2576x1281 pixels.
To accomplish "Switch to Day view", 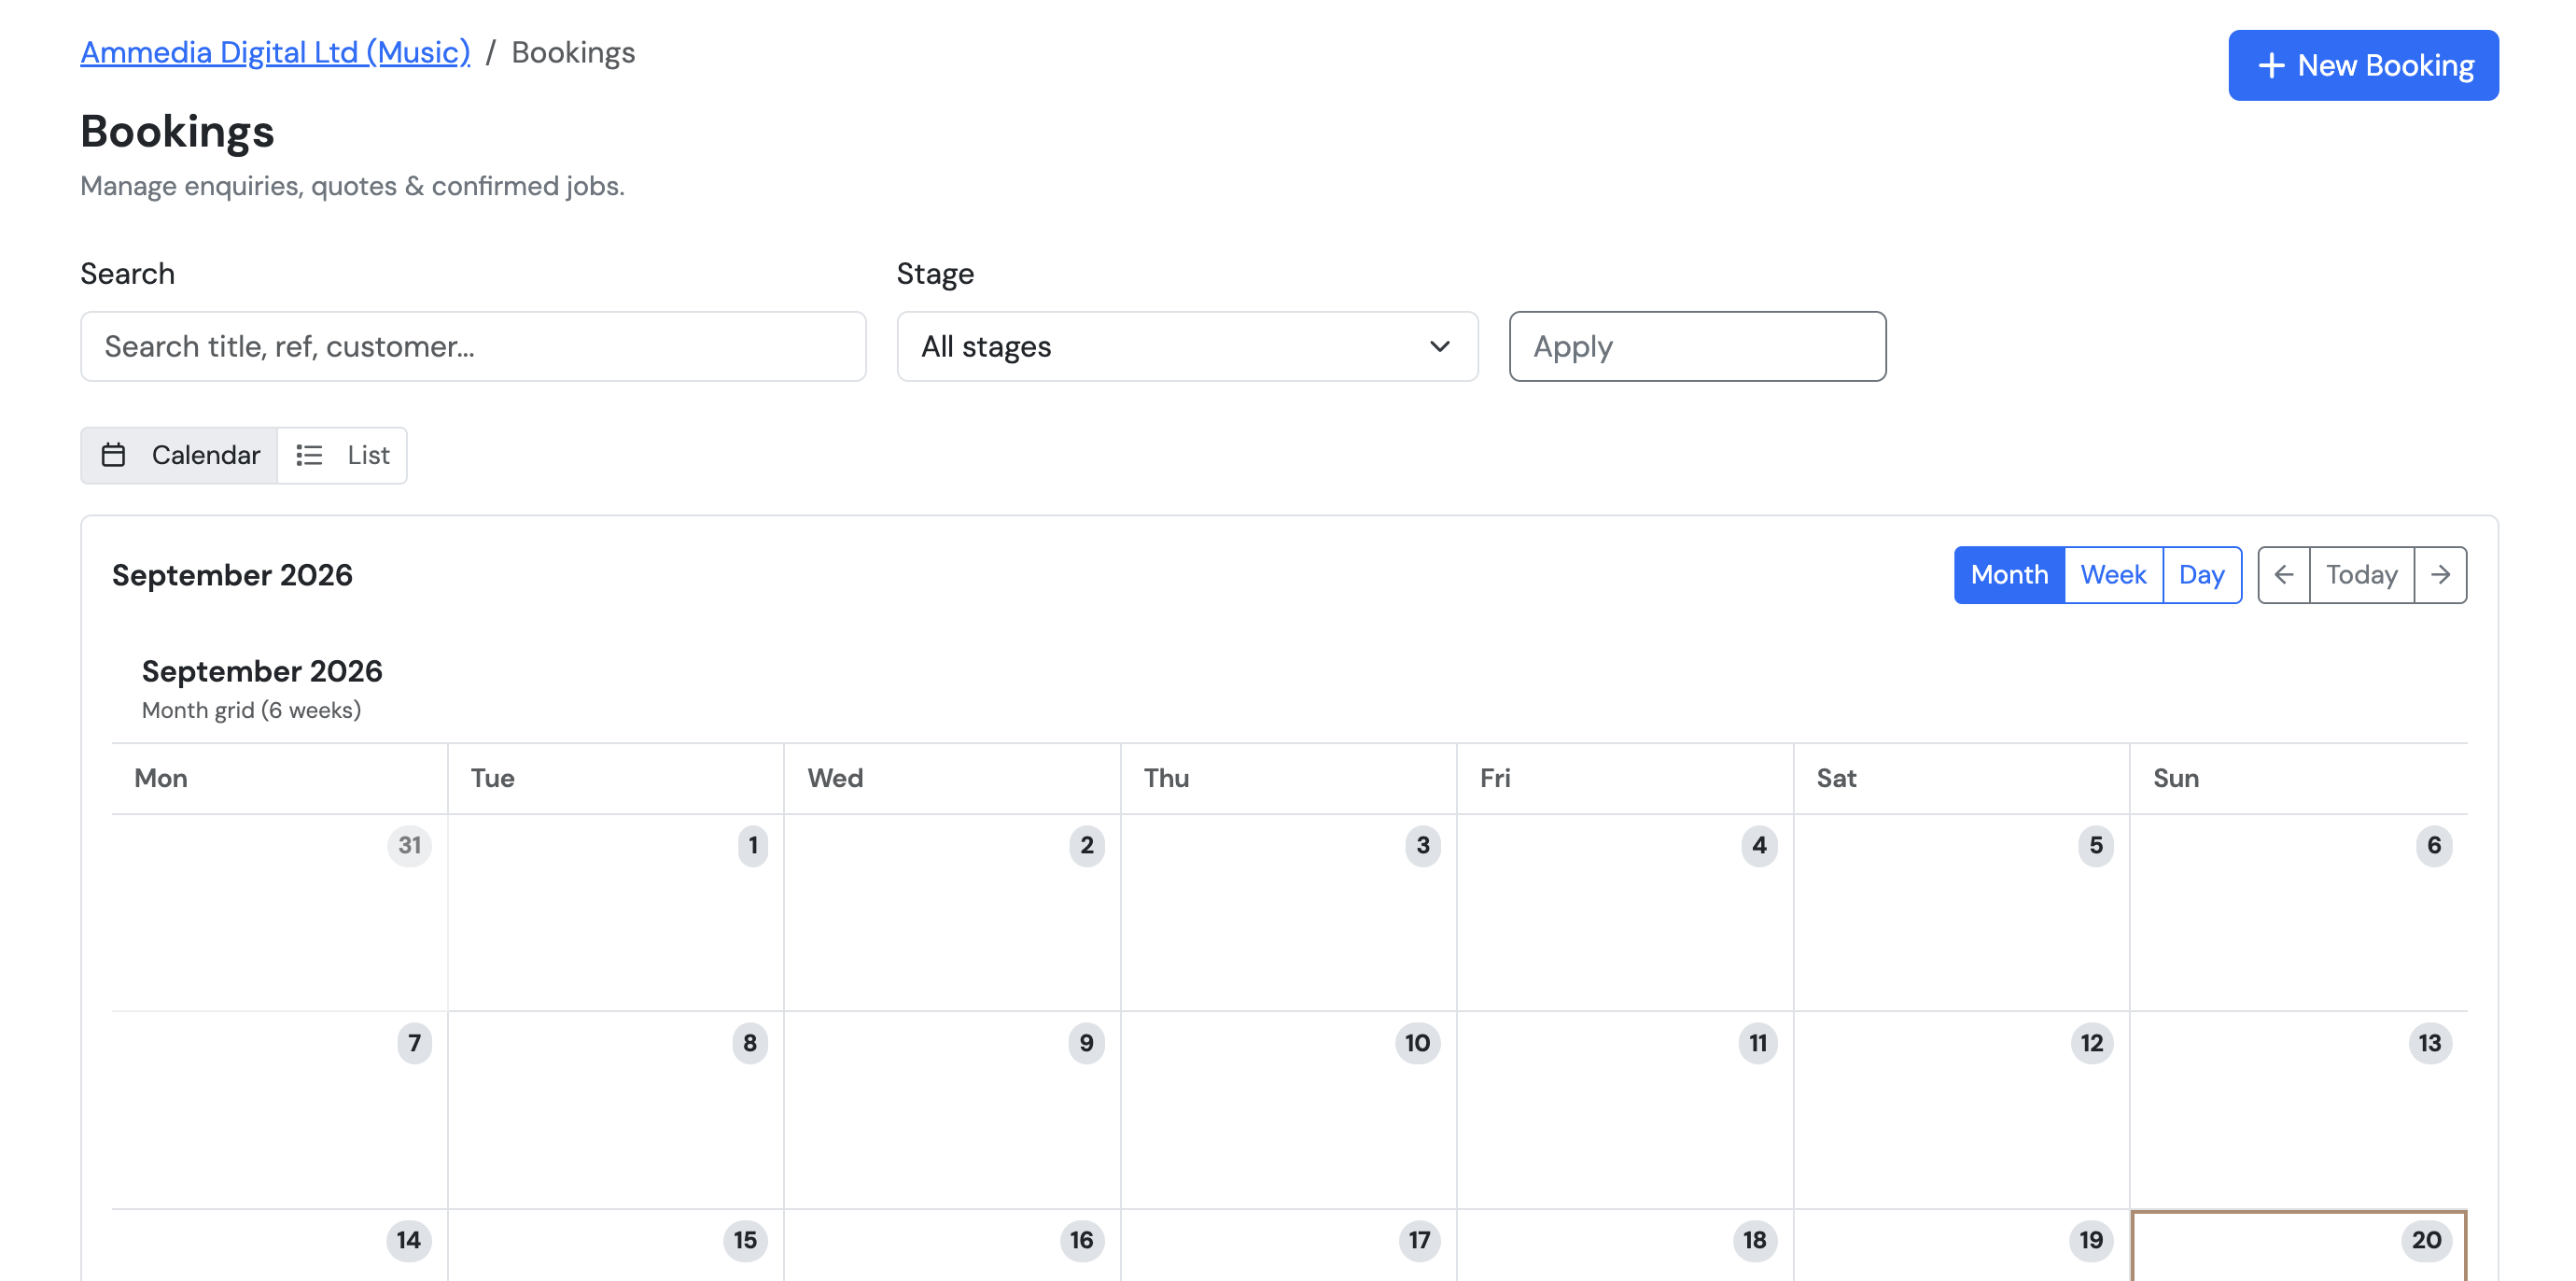I will point(2201,574).
